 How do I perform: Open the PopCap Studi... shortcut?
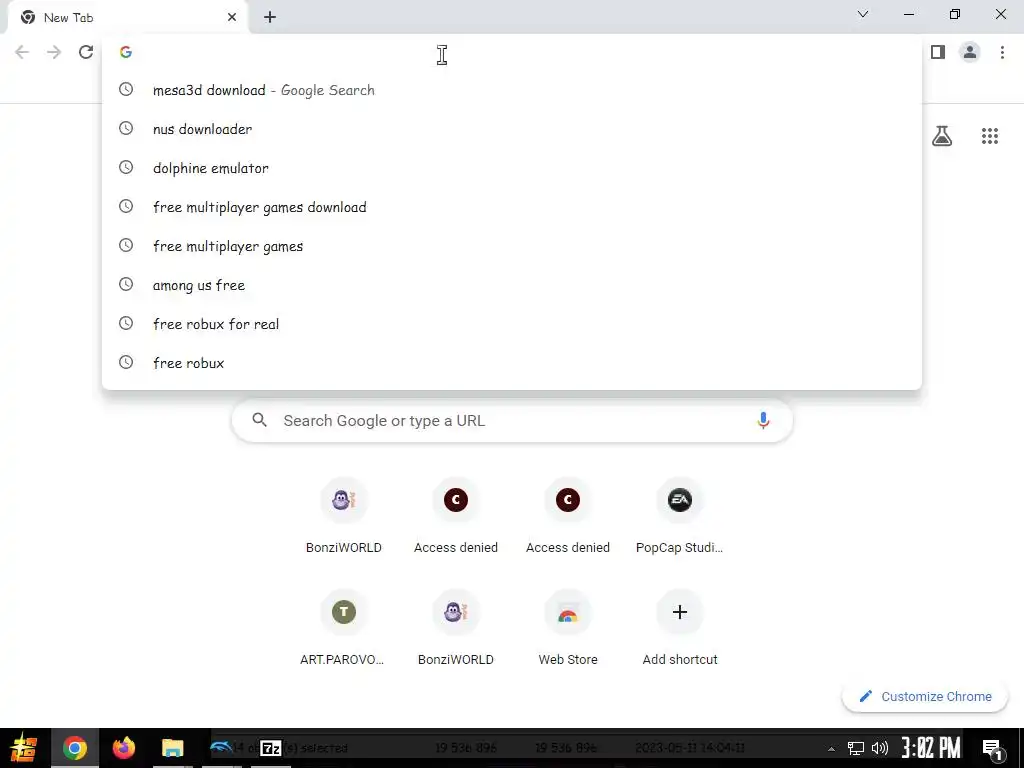[680, 516]
